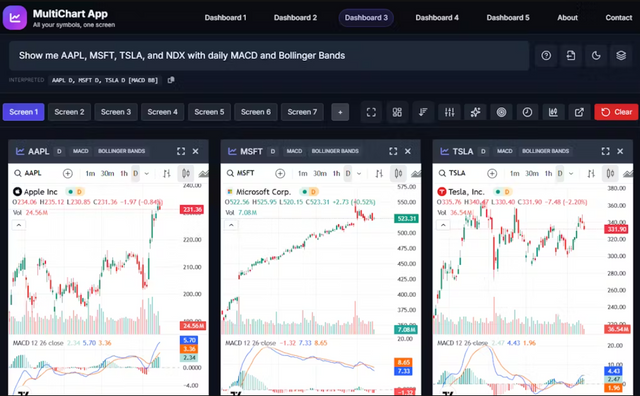The image size is (640, 396).
Task: Switch to Screen 7 tab
Action: [302, 112]
